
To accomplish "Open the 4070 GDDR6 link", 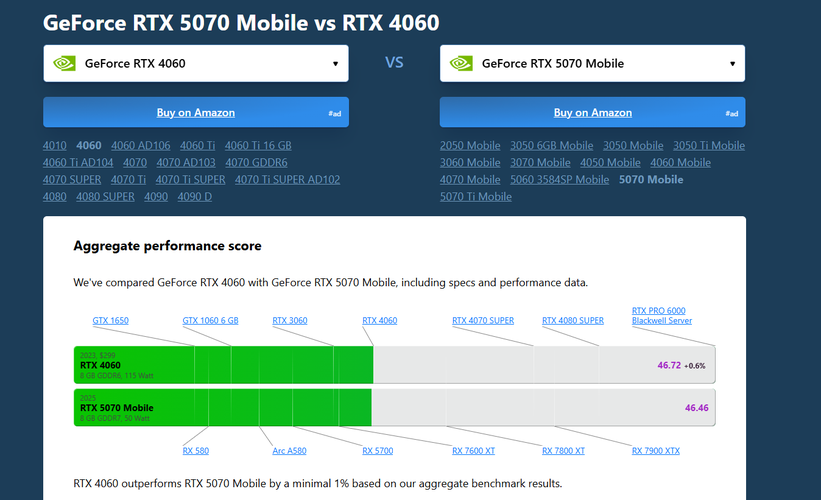I will tap(256, 162).
